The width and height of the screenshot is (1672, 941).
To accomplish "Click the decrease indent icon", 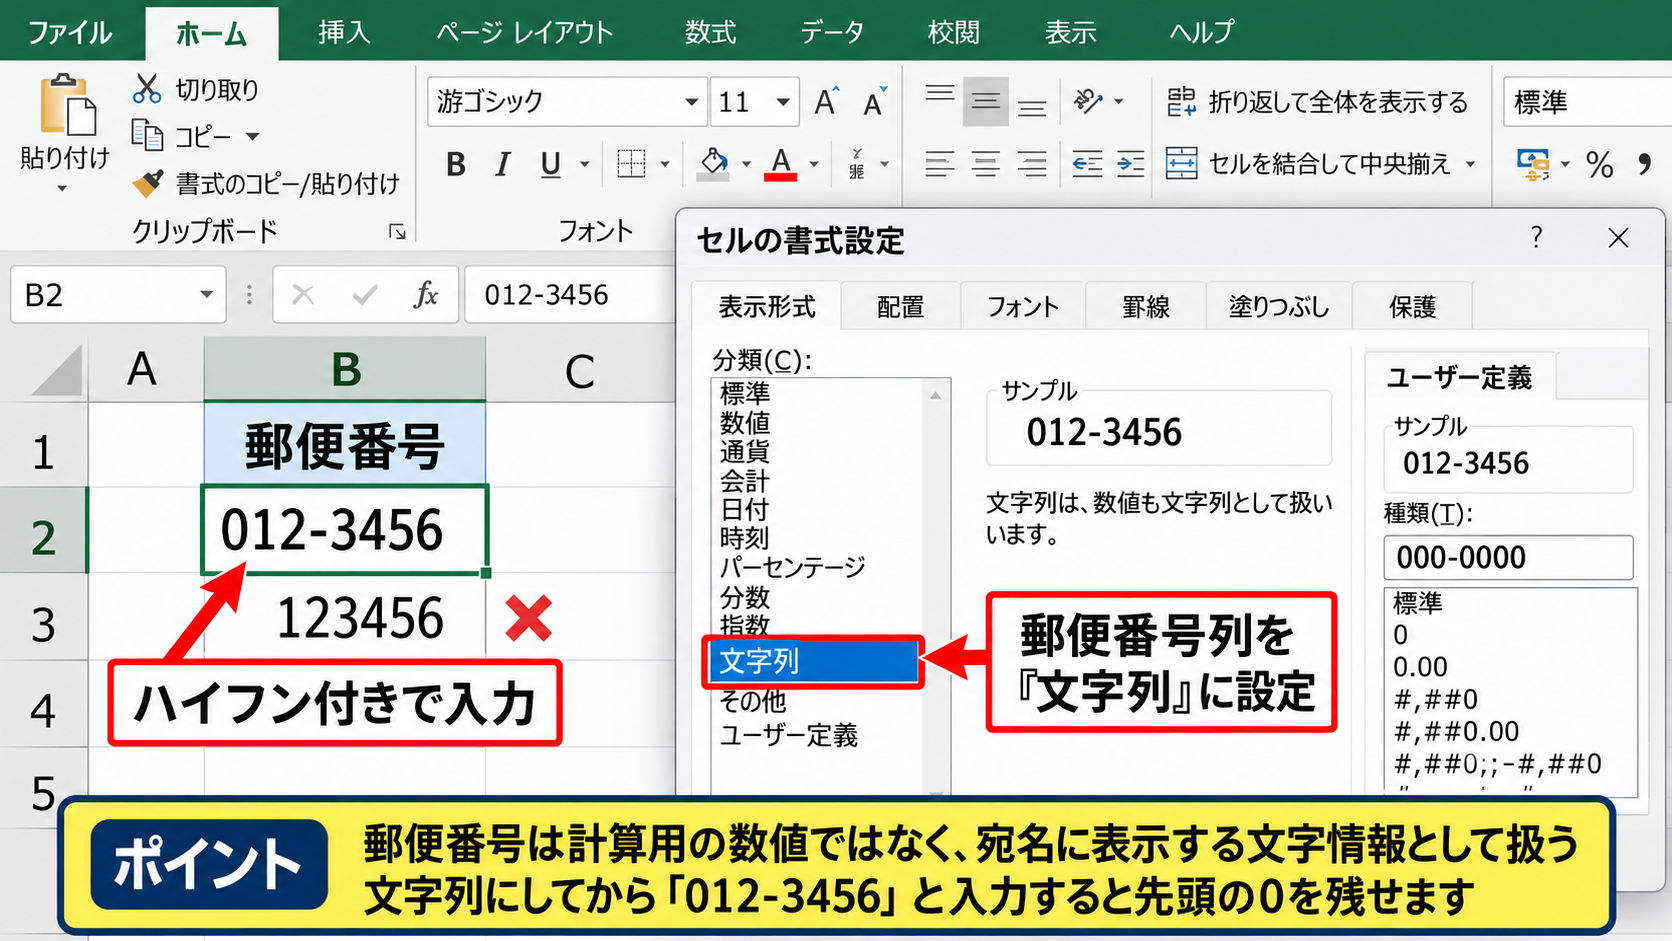I will point(1087,163).
